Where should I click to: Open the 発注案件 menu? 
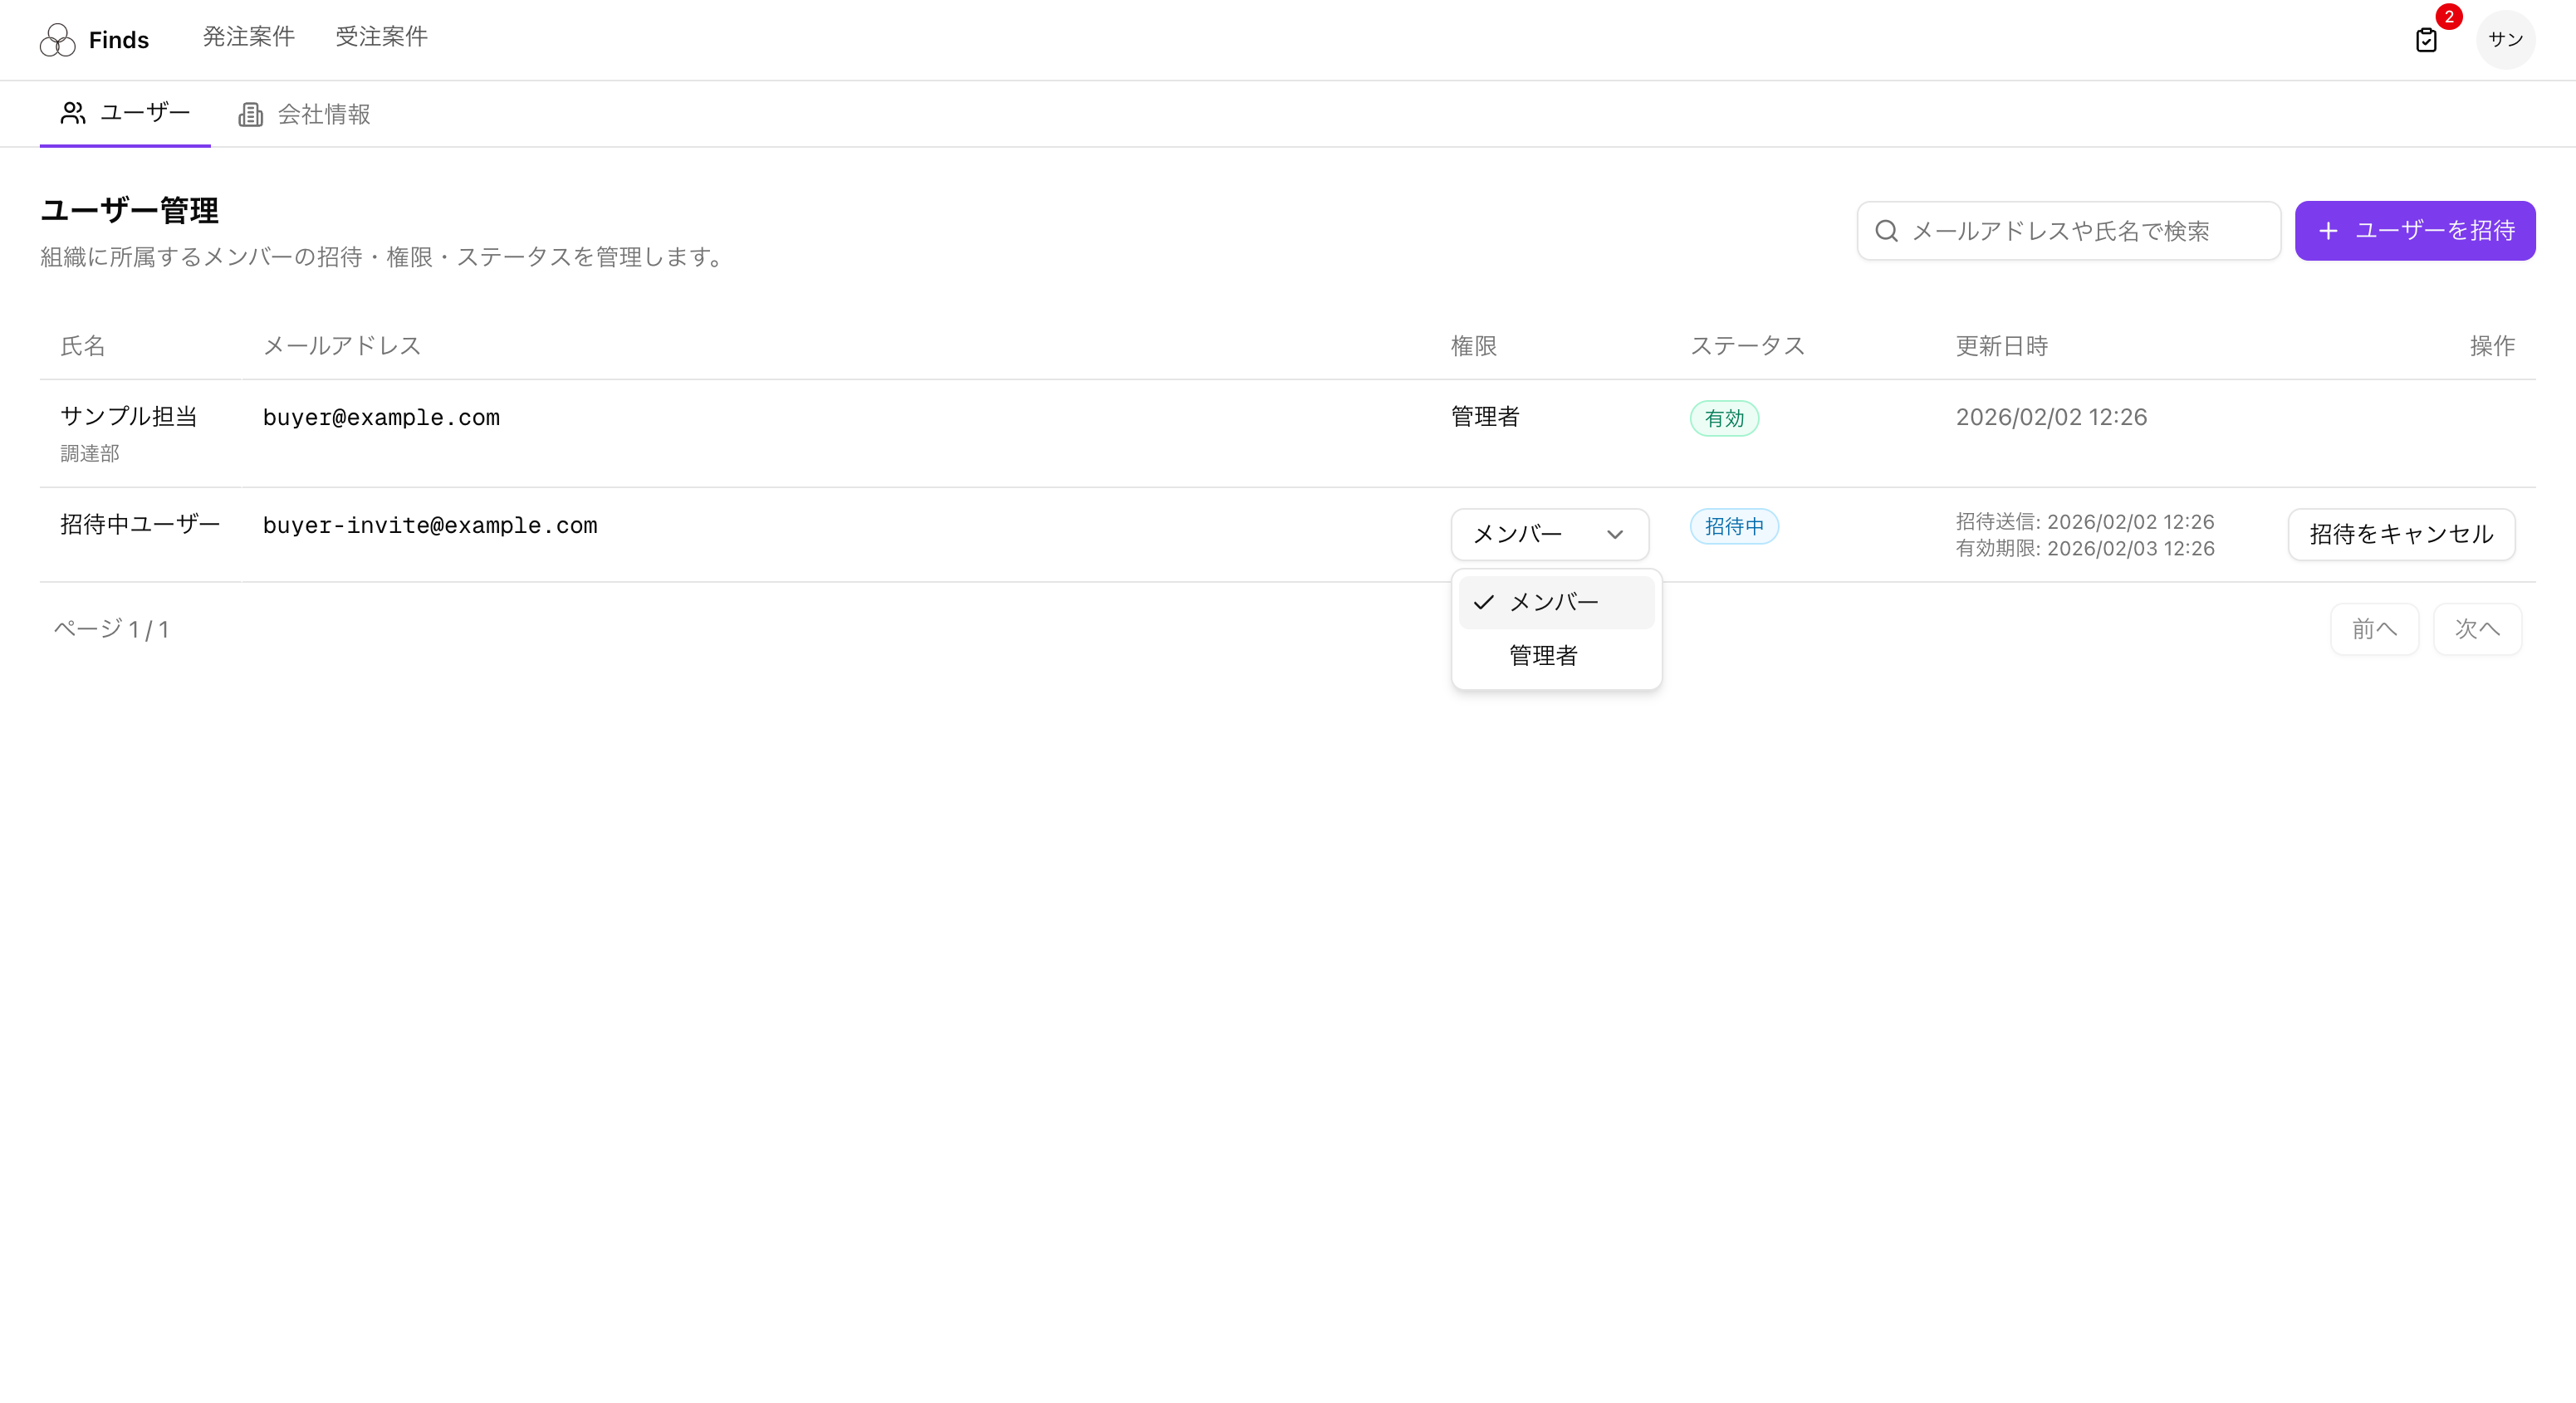coord(248,37)
